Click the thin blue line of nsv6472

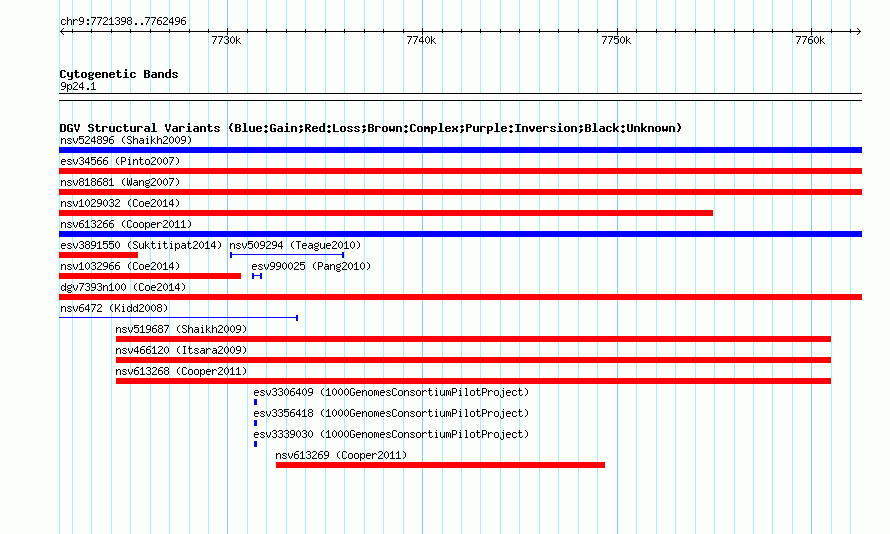[x=178, y=318]
